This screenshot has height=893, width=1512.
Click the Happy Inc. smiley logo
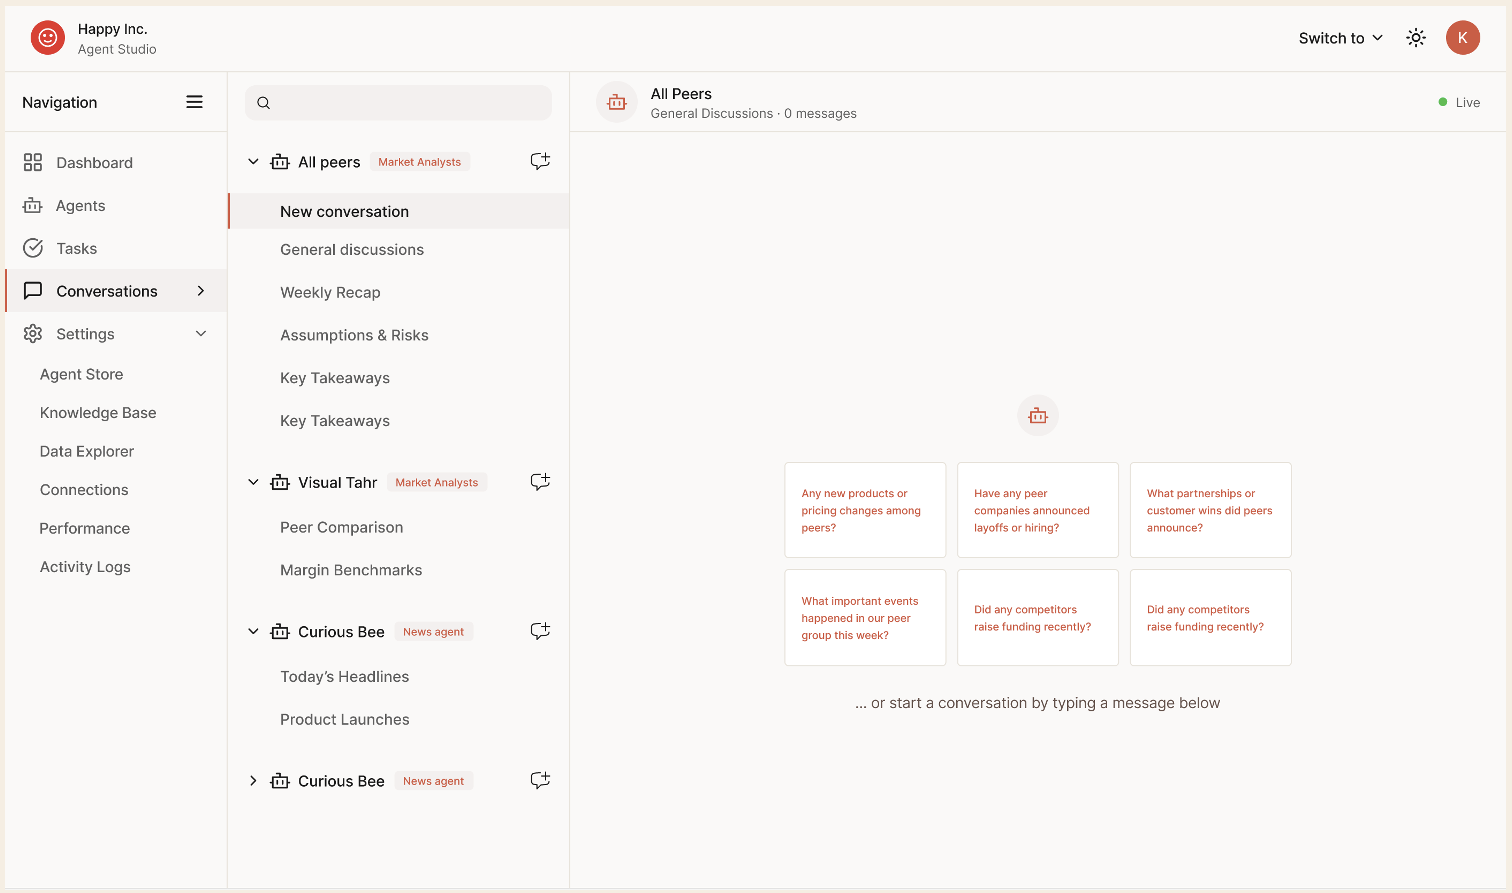click(47, 37)
